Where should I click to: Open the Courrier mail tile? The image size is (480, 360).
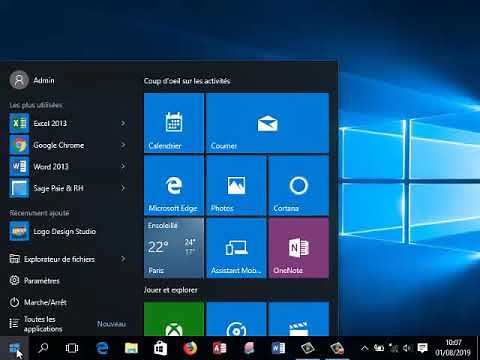click(x=267, y=123)
